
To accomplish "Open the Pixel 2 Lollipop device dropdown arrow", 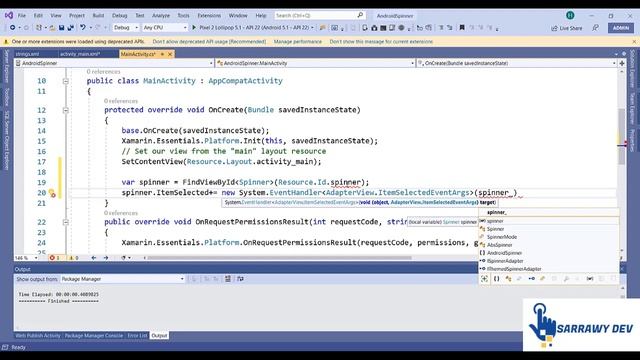I will click(312, 28).
